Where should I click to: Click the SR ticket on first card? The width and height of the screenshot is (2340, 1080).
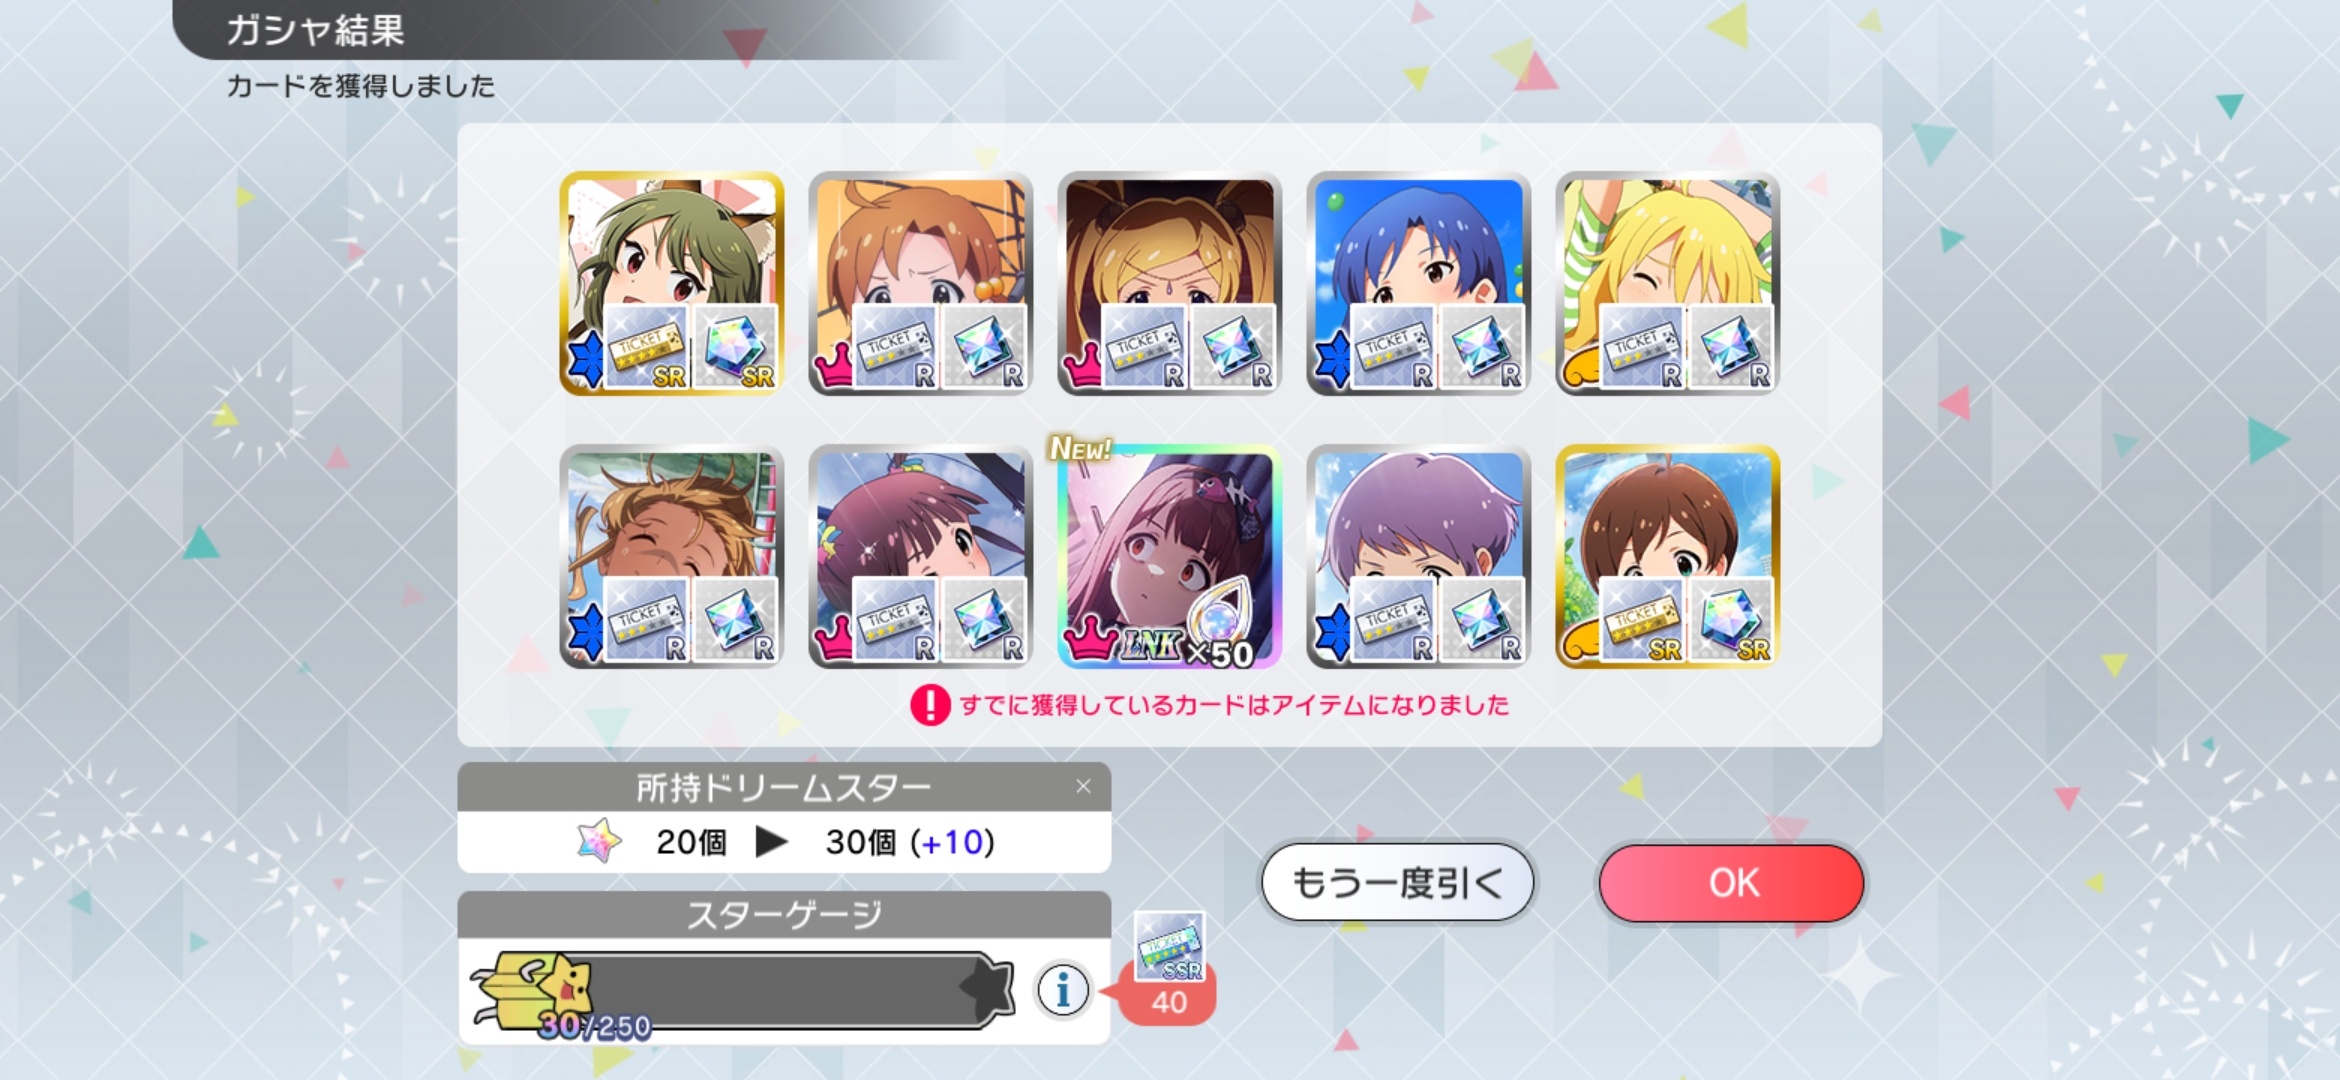[647, 347]
